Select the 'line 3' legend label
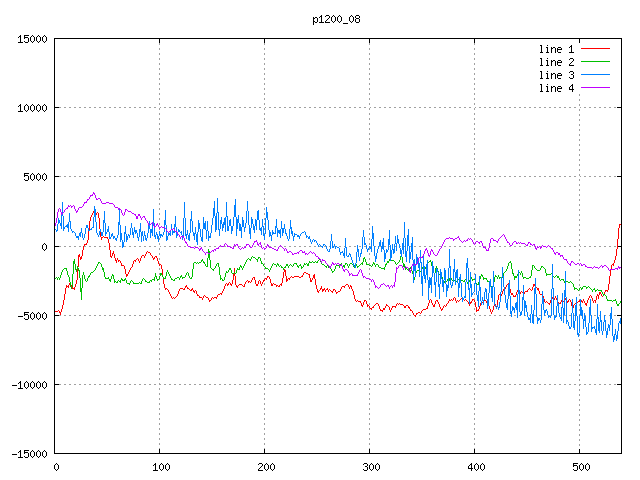 coord(557,75)
